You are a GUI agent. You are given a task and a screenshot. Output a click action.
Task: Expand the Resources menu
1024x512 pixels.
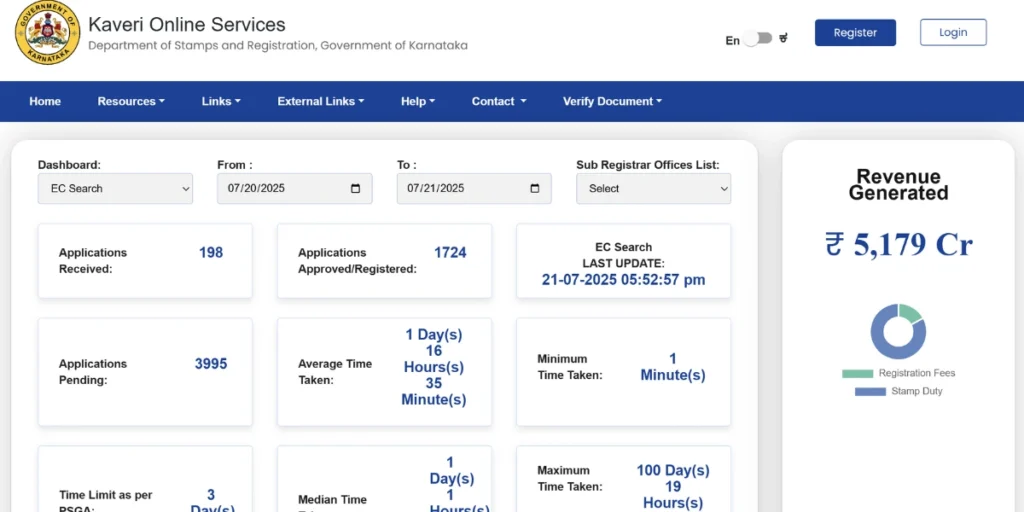(x=131, y=101)
